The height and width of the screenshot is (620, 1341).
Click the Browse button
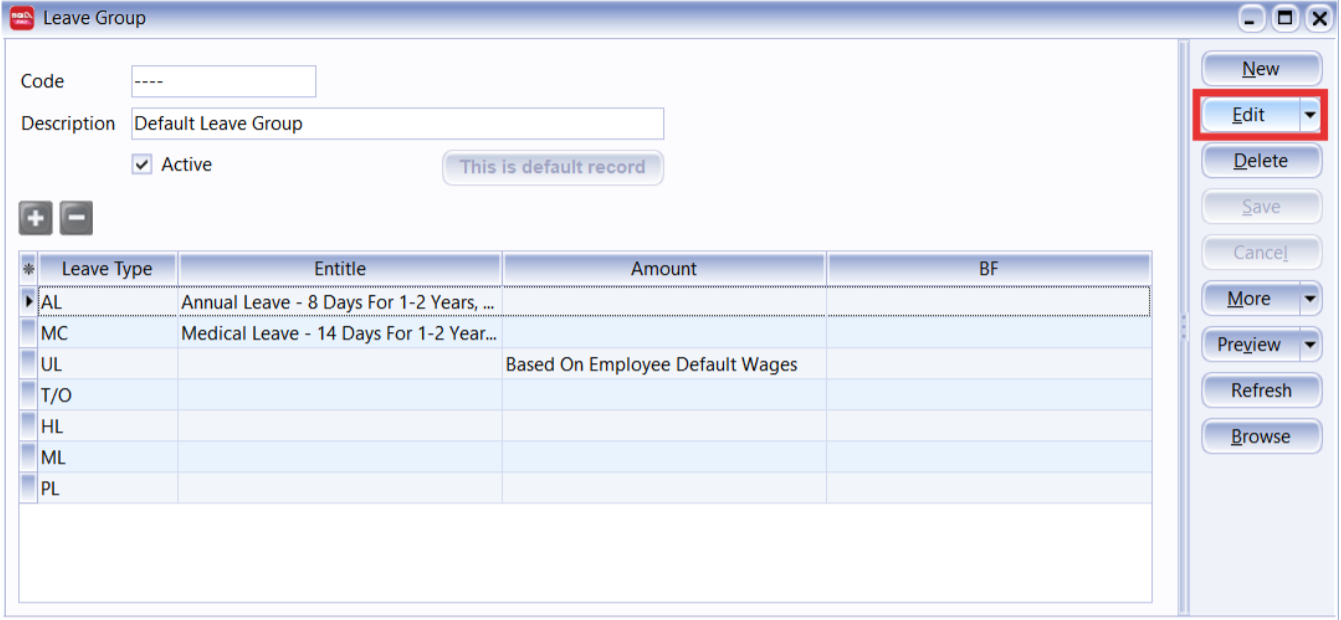1261,437
